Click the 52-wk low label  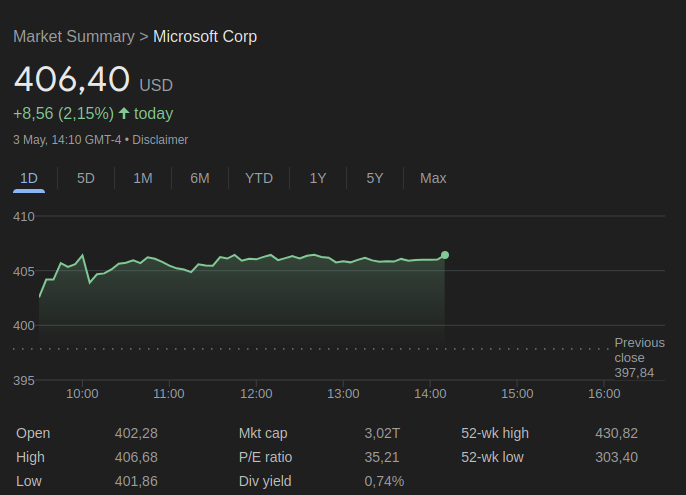pos(492,457)
